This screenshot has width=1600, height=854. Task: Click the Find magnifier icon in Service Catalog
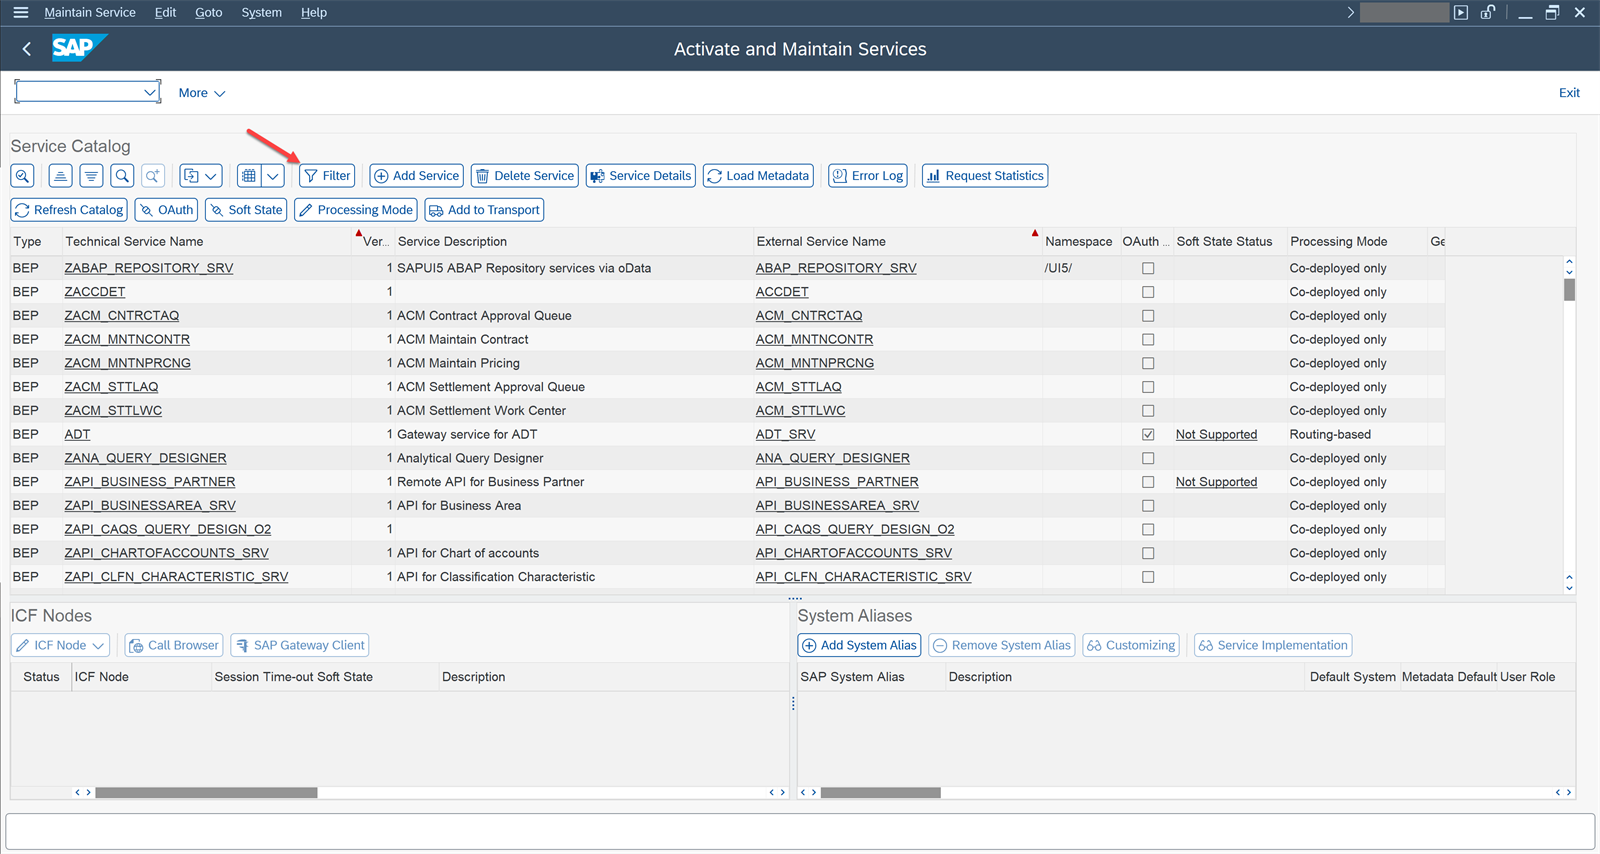point(122,176)
